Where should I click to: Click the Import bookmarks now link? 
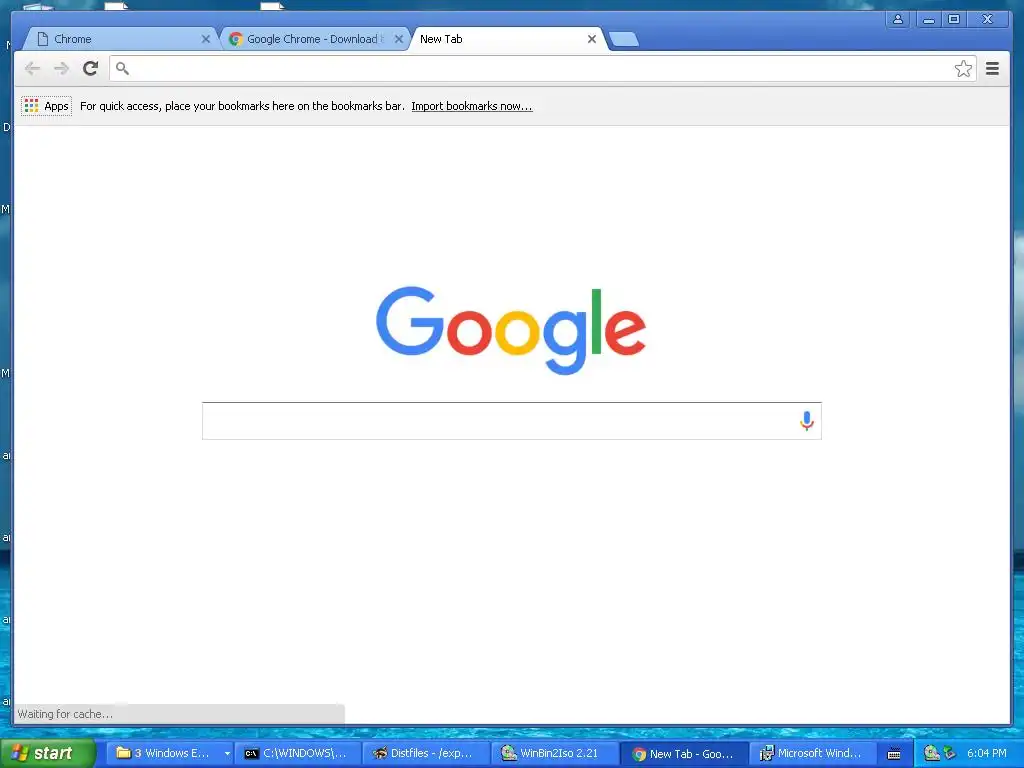click(472, 106)
